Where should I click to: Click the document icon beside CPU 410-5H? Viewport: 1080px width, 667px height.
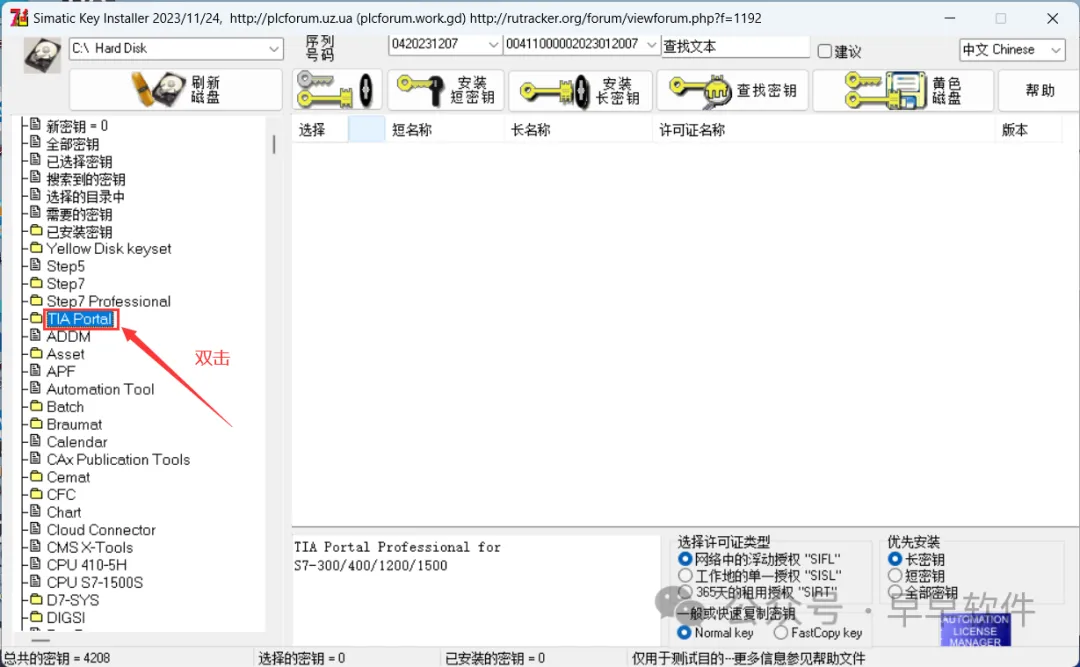tap(36, 564)
